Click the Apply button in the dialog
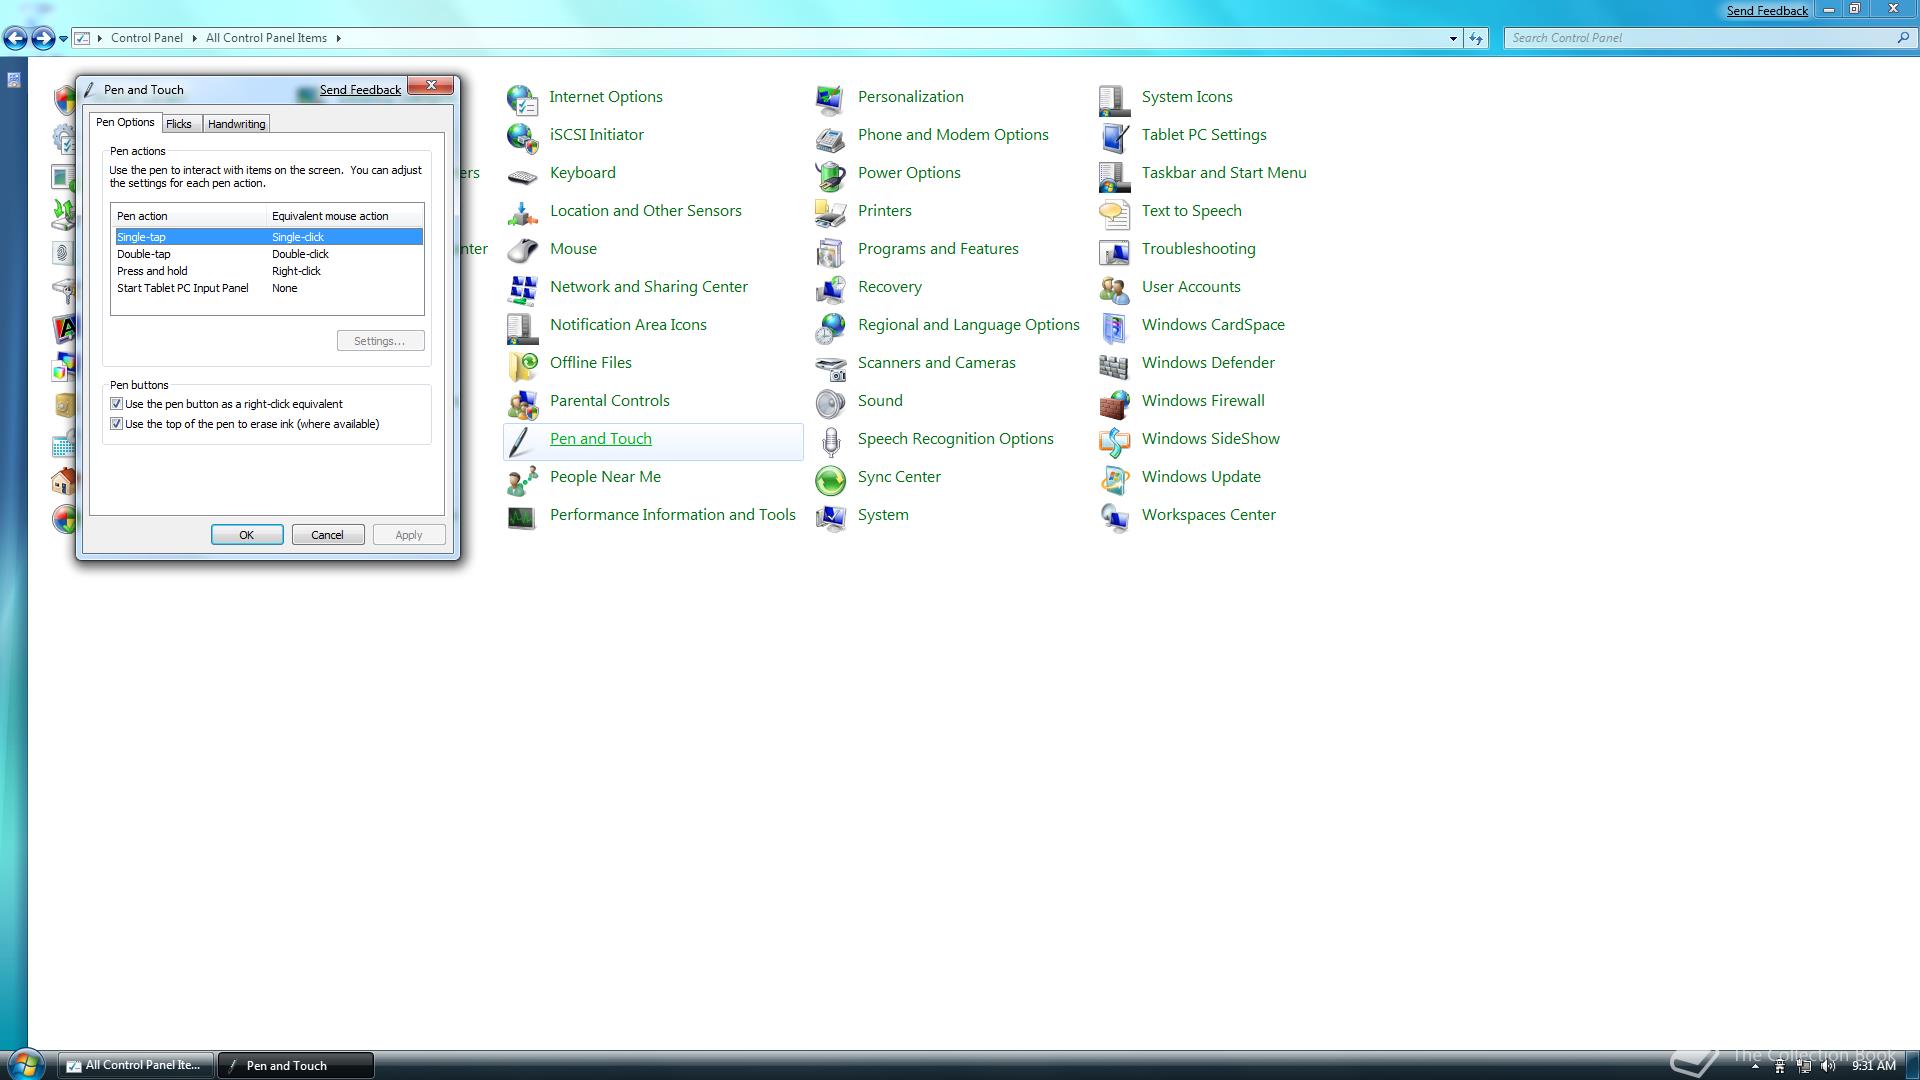This screenshot has width=1920, height=1080. 409,535
